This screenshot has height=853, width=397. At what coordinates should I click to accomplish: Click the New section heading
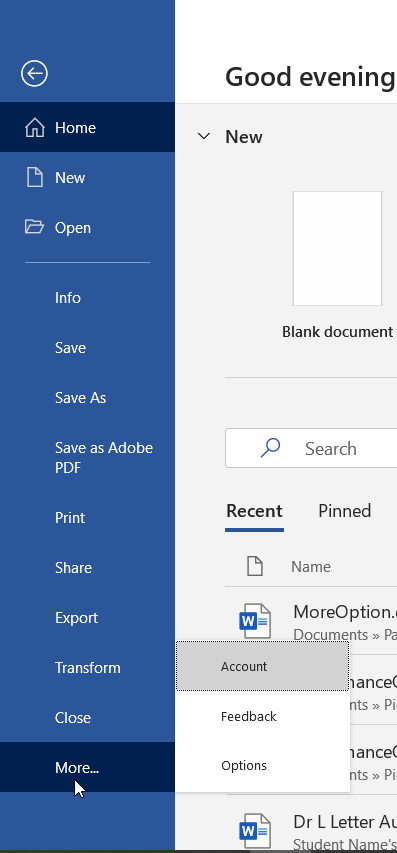click(x=244, y=137)
